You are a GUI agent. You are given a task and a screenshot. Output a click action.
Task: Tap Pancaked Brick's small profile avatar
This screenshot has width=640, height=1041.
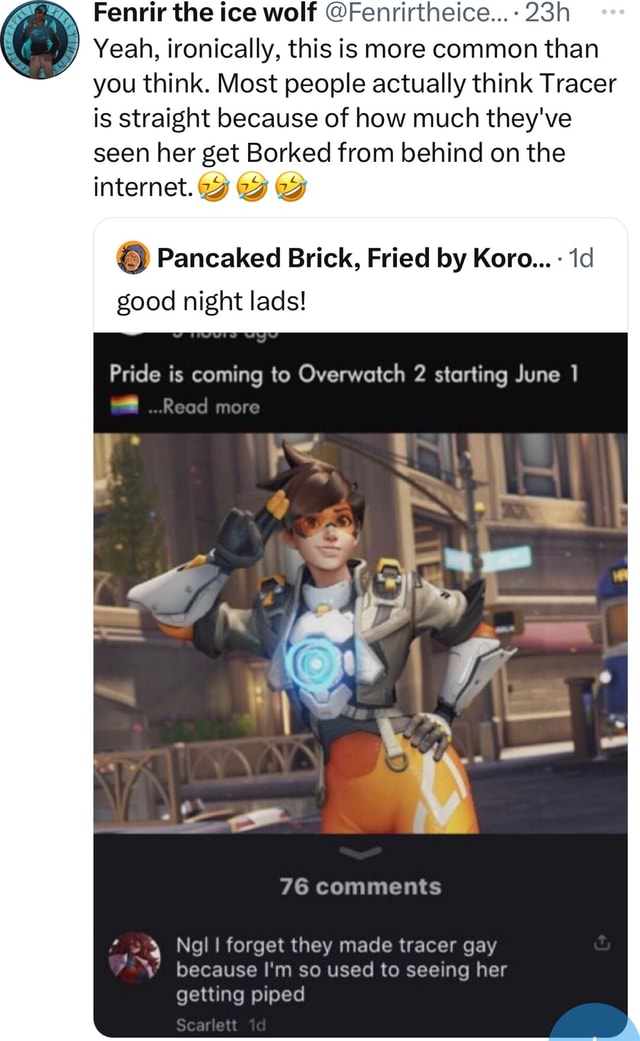133,258
